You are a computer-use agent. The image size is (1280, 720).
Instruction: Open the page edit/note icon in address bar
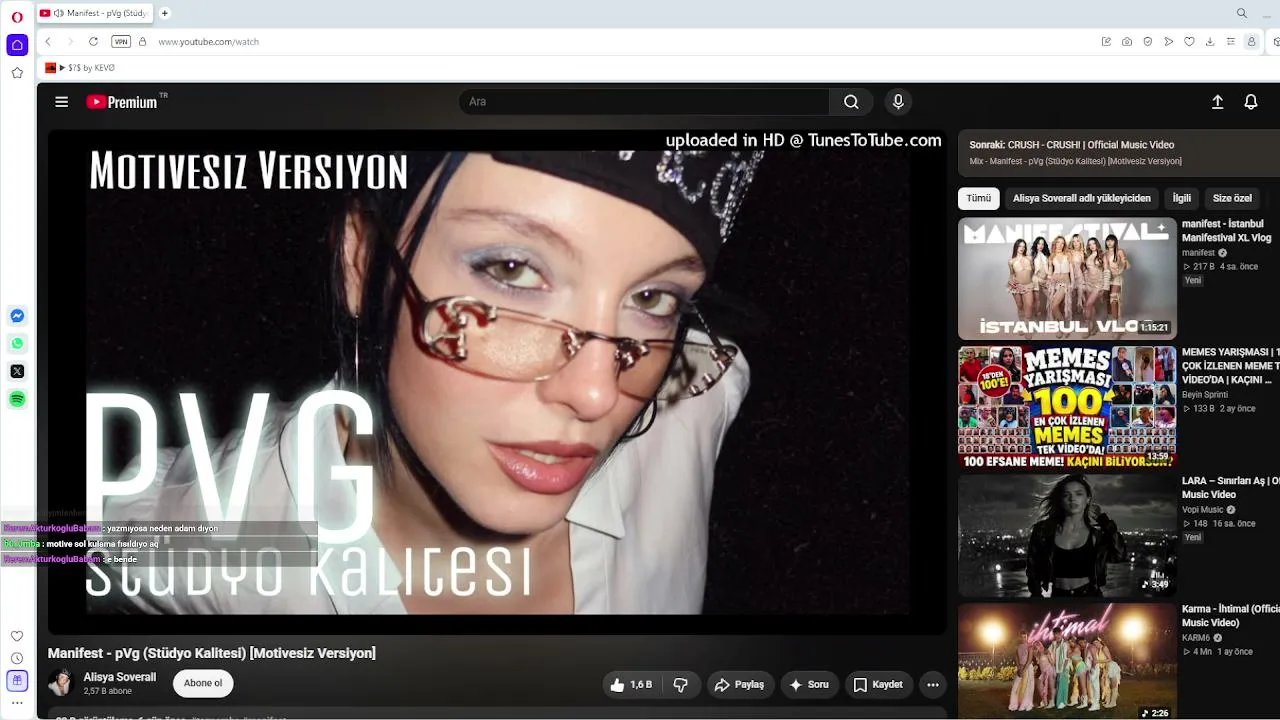coord(1106,42)
